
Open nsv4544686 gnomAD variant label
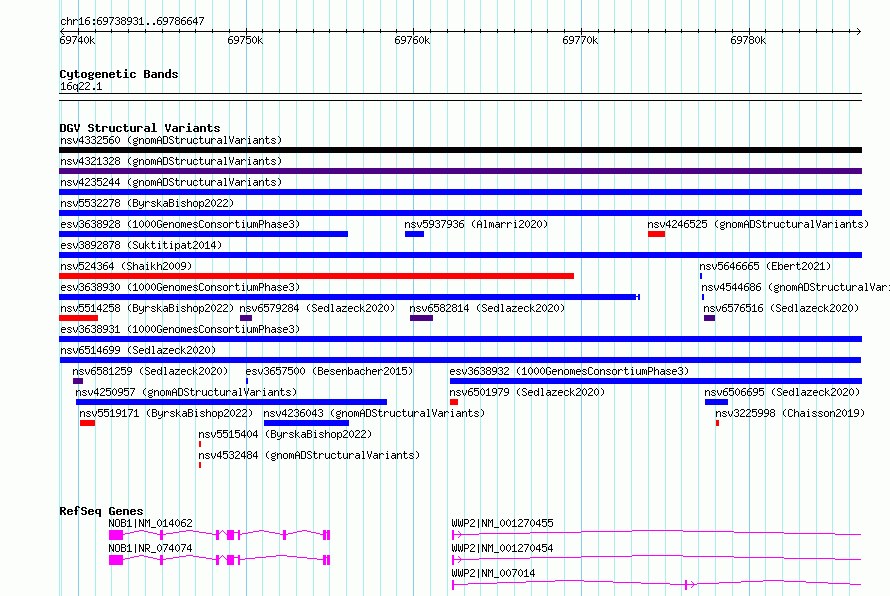point(795,287)
